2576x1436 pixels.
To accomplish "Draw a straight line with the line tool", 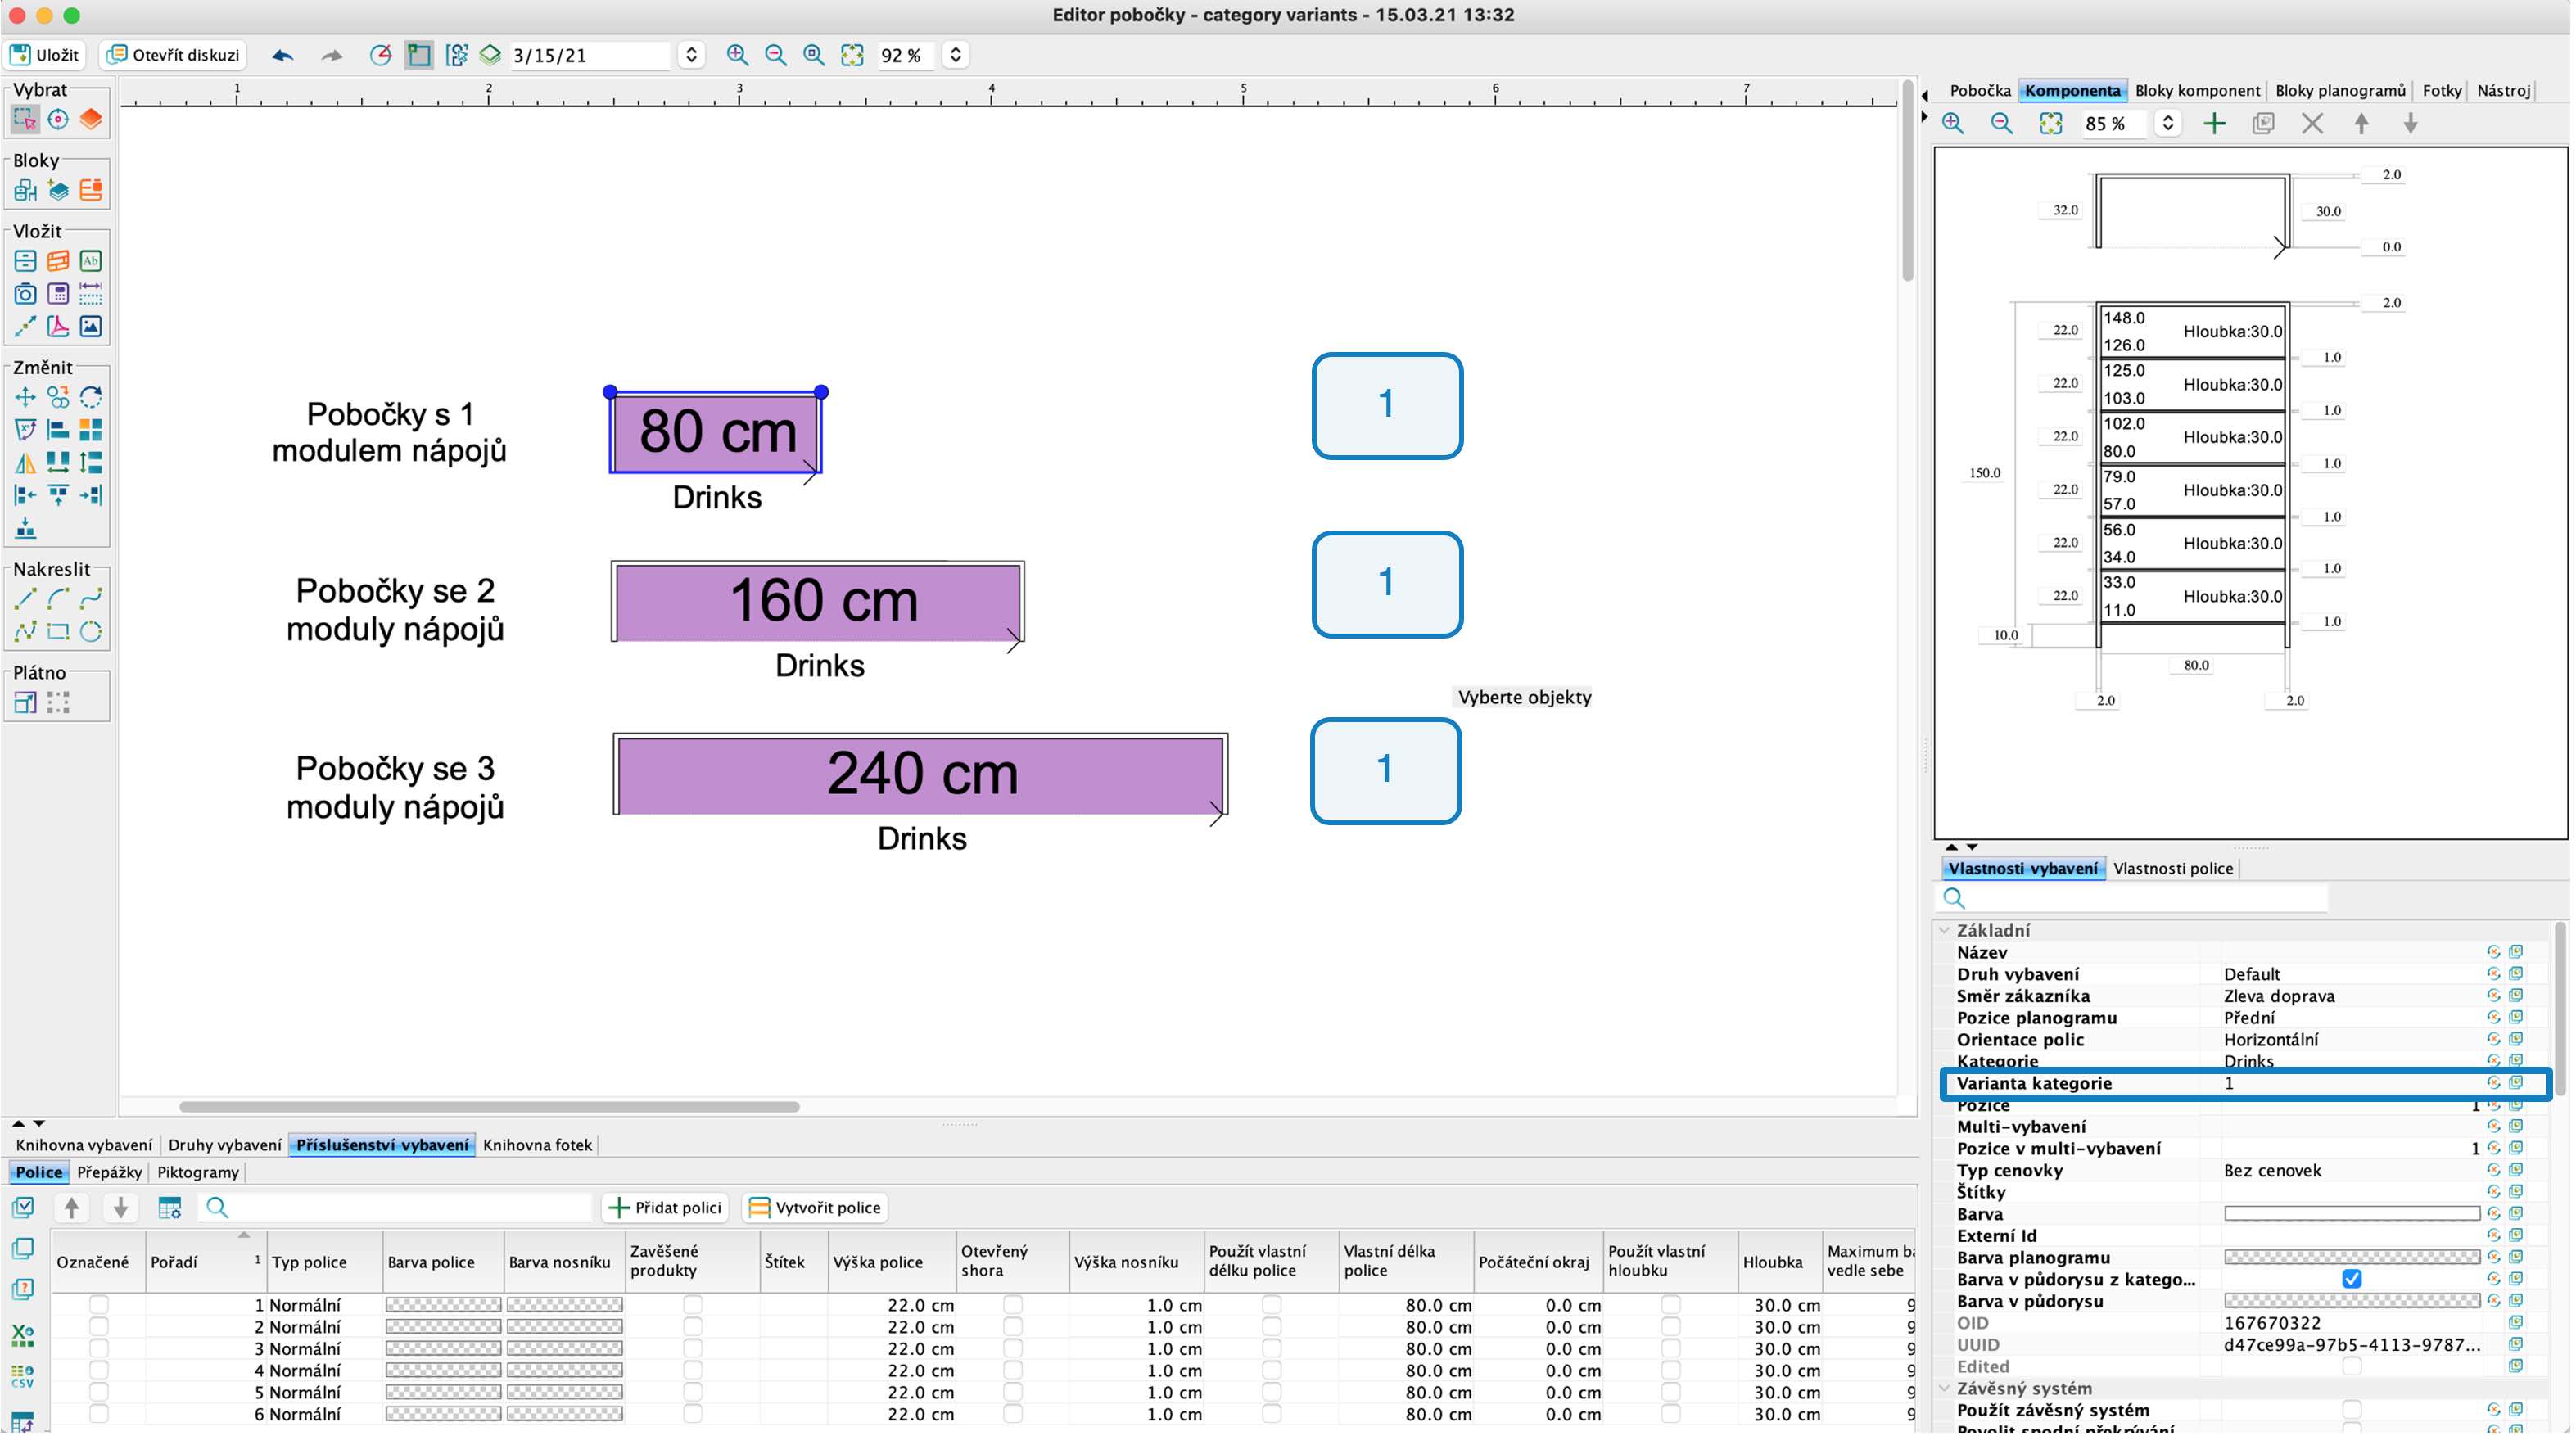I will (25, 599).
